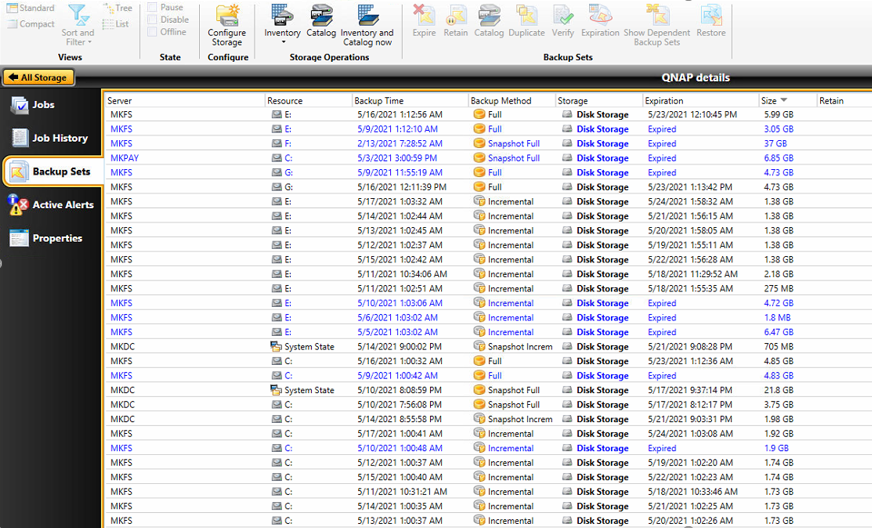Click the Restore icon in ribbon
This screenshot has width=872, height=528.
[x=711, y=22]
